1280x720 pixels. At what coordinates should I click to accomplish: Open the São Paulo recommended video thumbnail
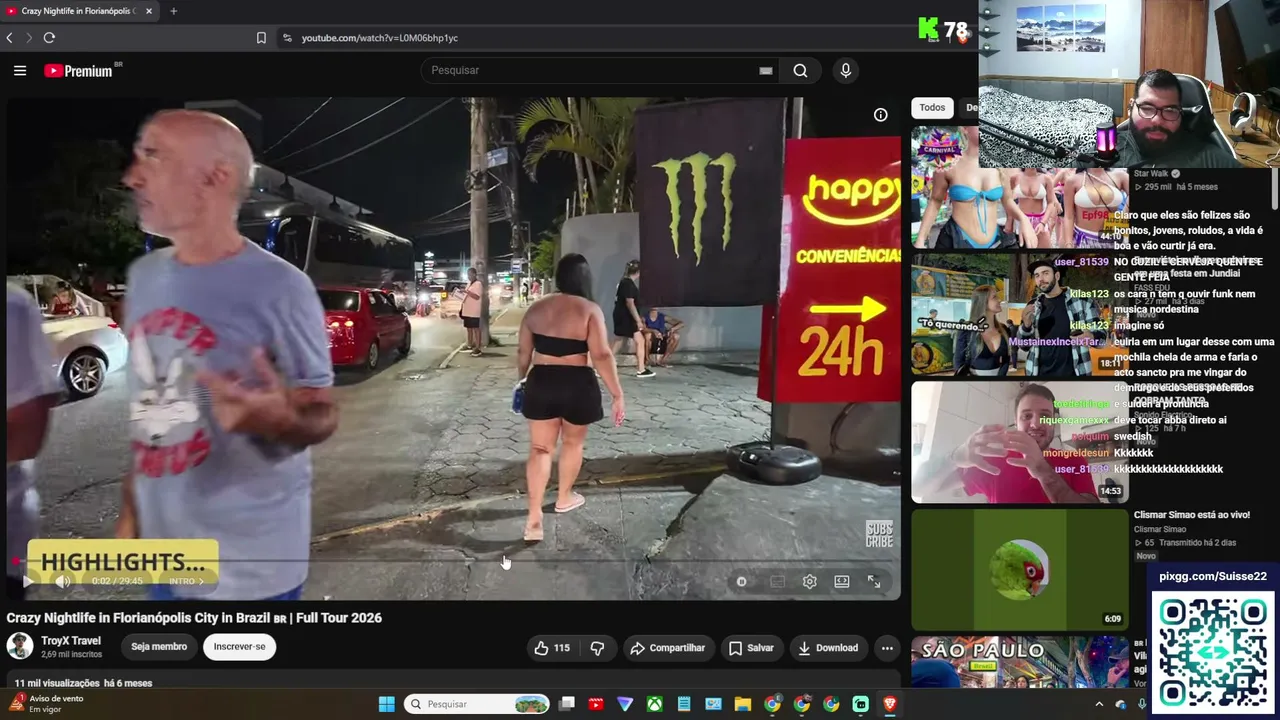tap(1019, 662)
